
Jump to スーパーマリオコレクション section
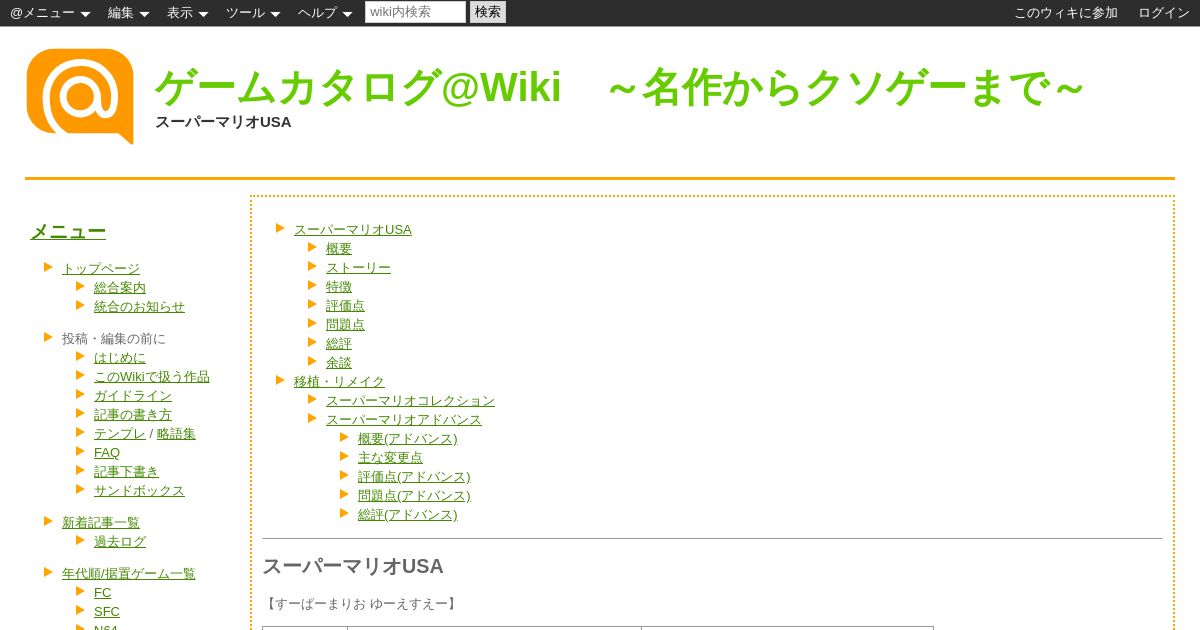tap(410, 400)
